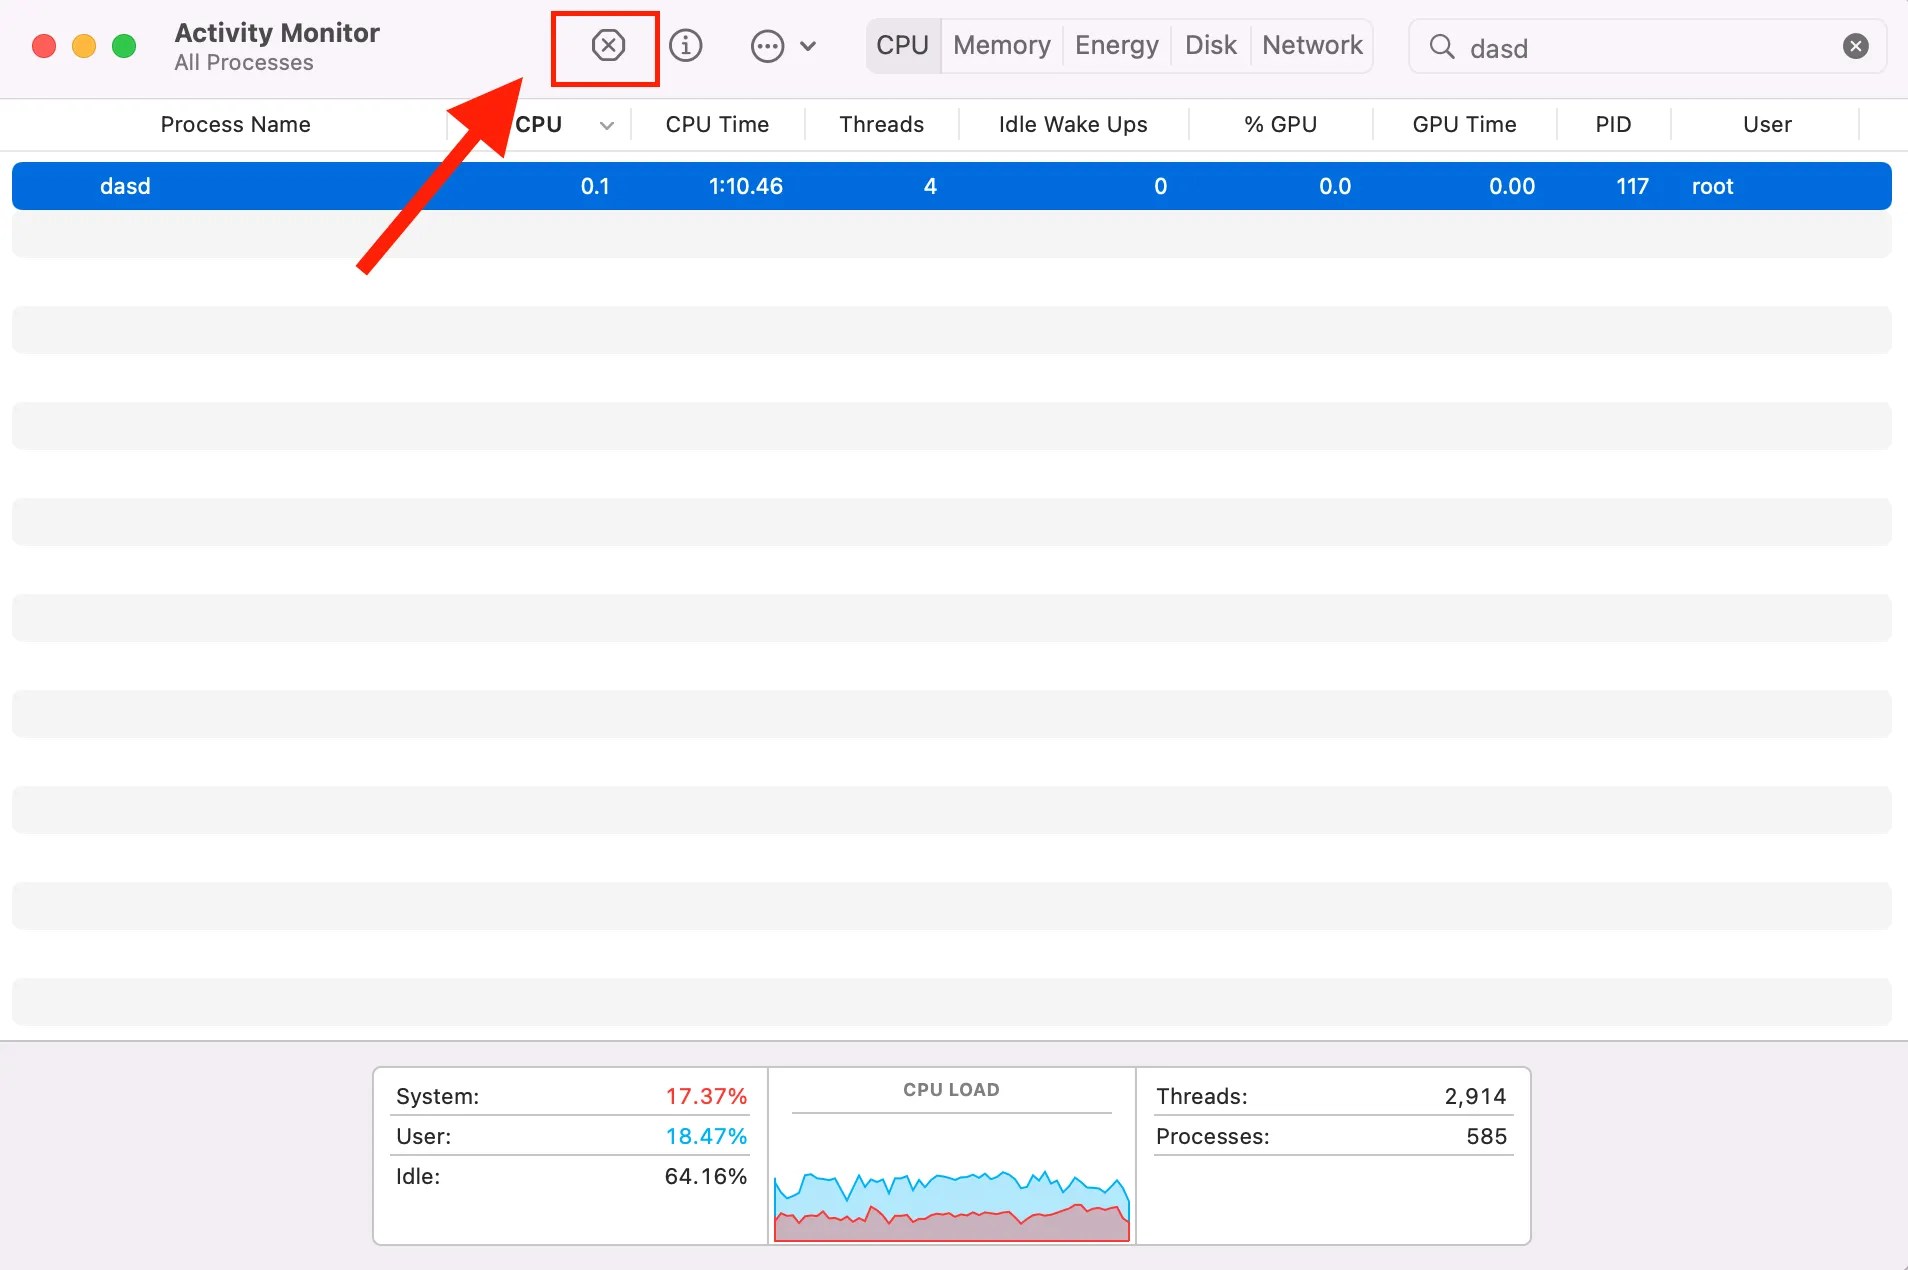Screen dimensions: 1908x1270
Task: Click PID value 117 in dasd row
Action: pos(1633,187)
